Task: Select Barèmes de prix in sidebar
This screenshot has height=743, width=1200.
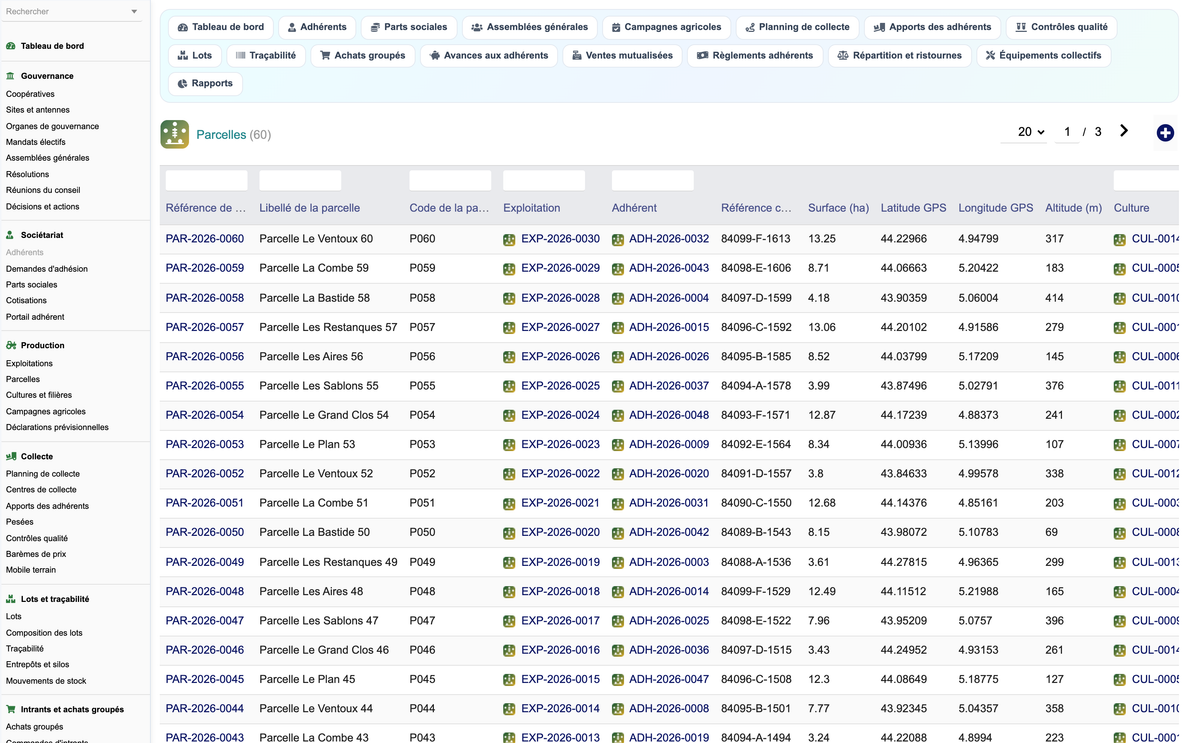Action: (x=36, y=554)
